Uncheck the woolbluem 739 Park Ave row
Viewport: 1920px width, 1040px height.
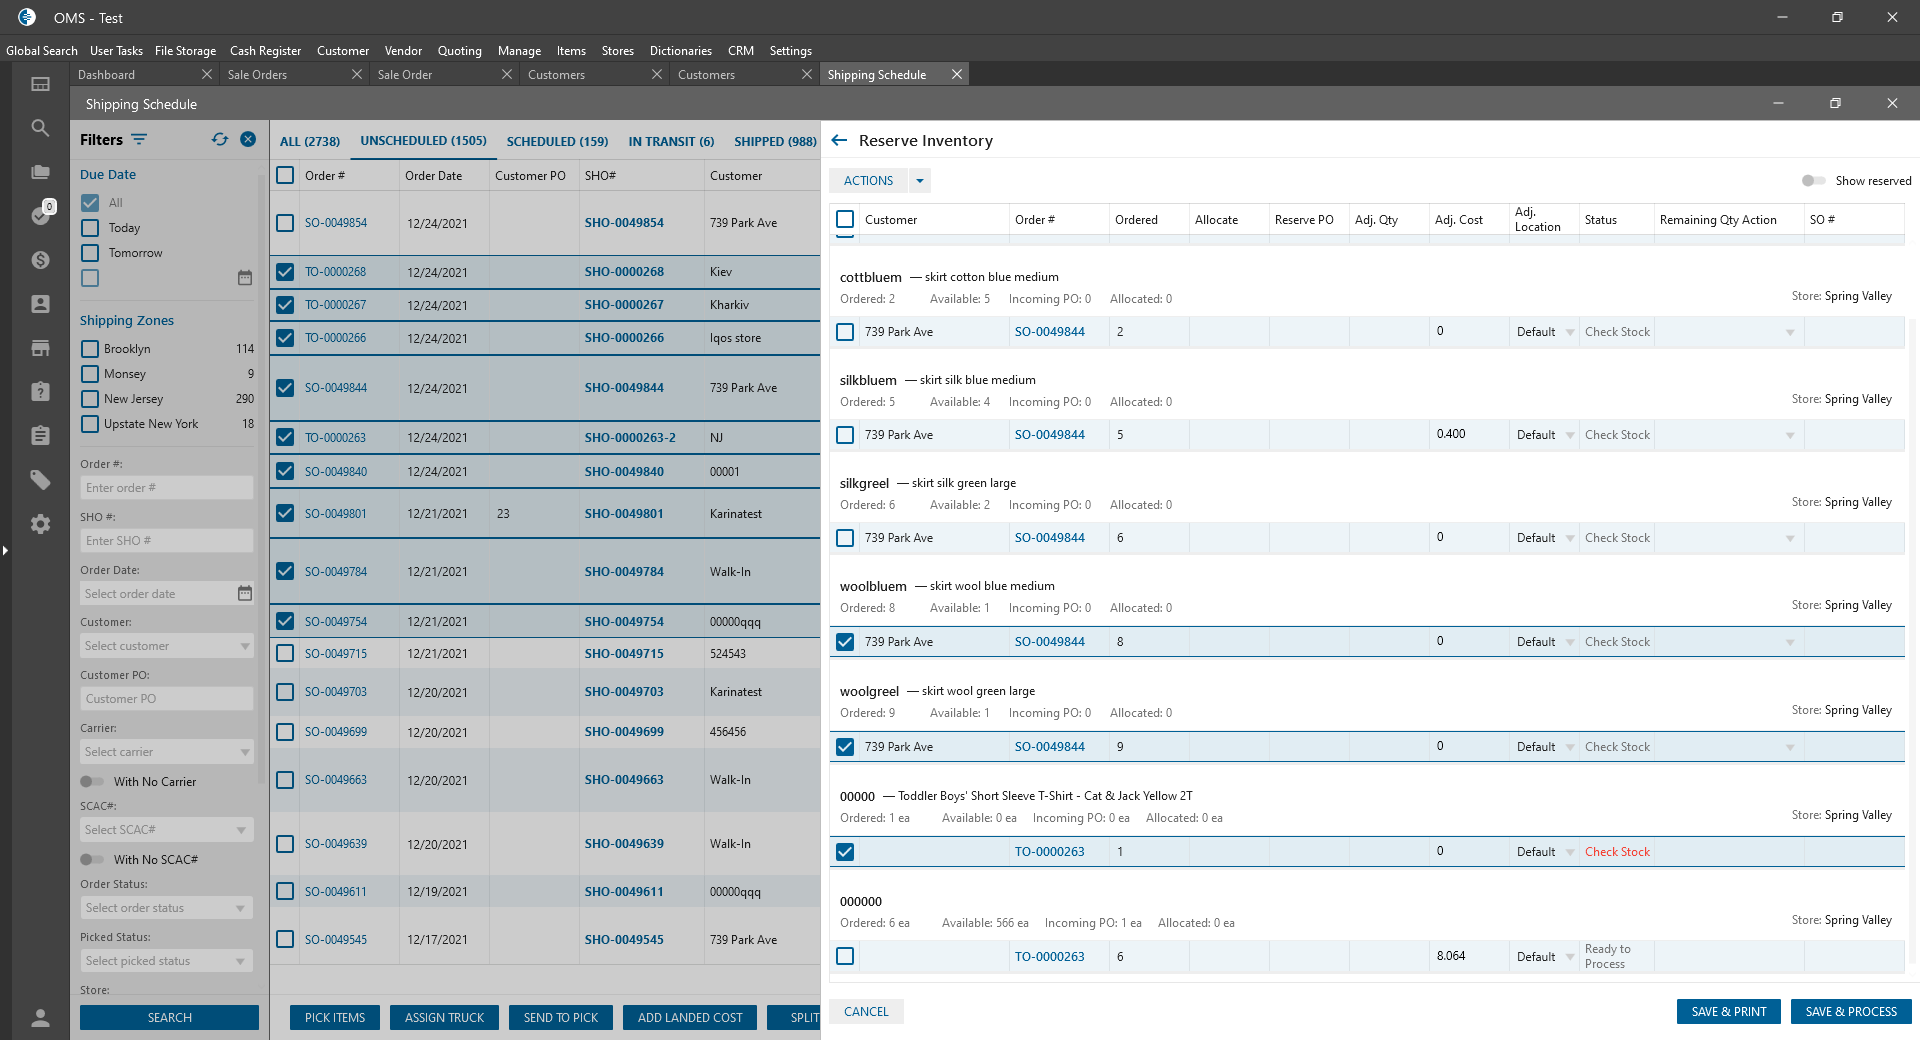[x=845, y=642]
